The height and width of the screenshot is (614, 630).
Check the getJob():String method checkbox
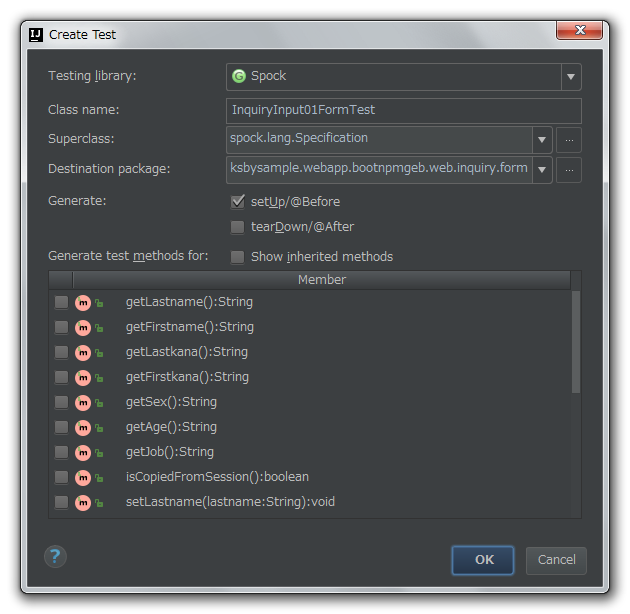(x=61, y=452)
